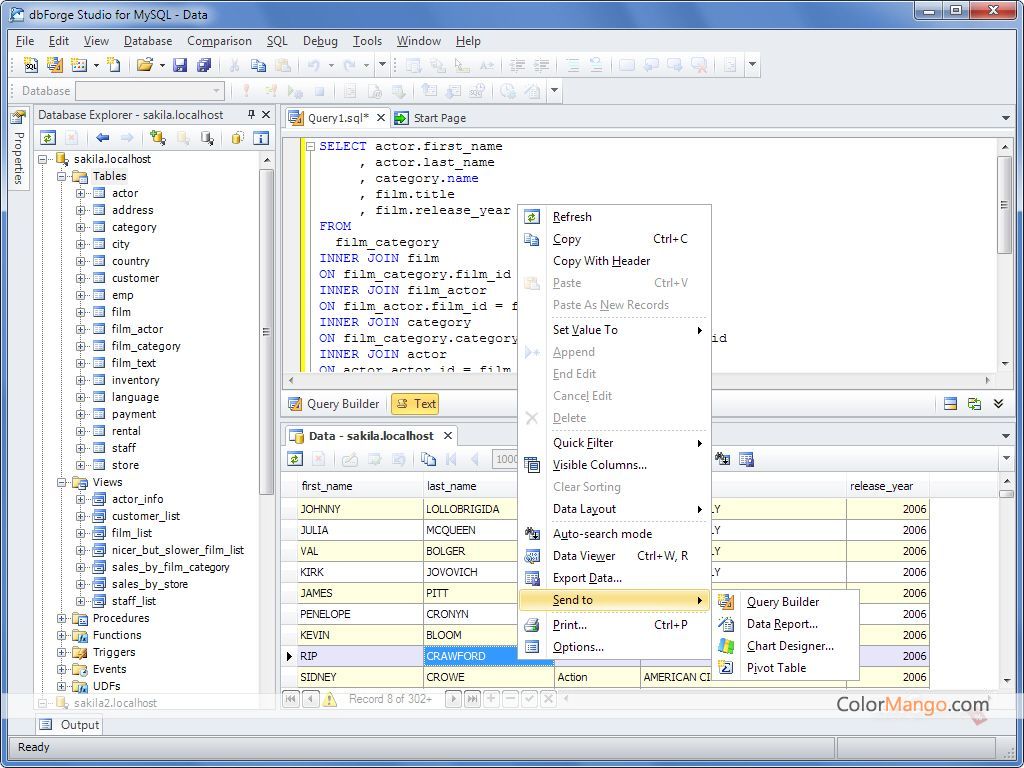Go to first record in navigator

point(291,699)
